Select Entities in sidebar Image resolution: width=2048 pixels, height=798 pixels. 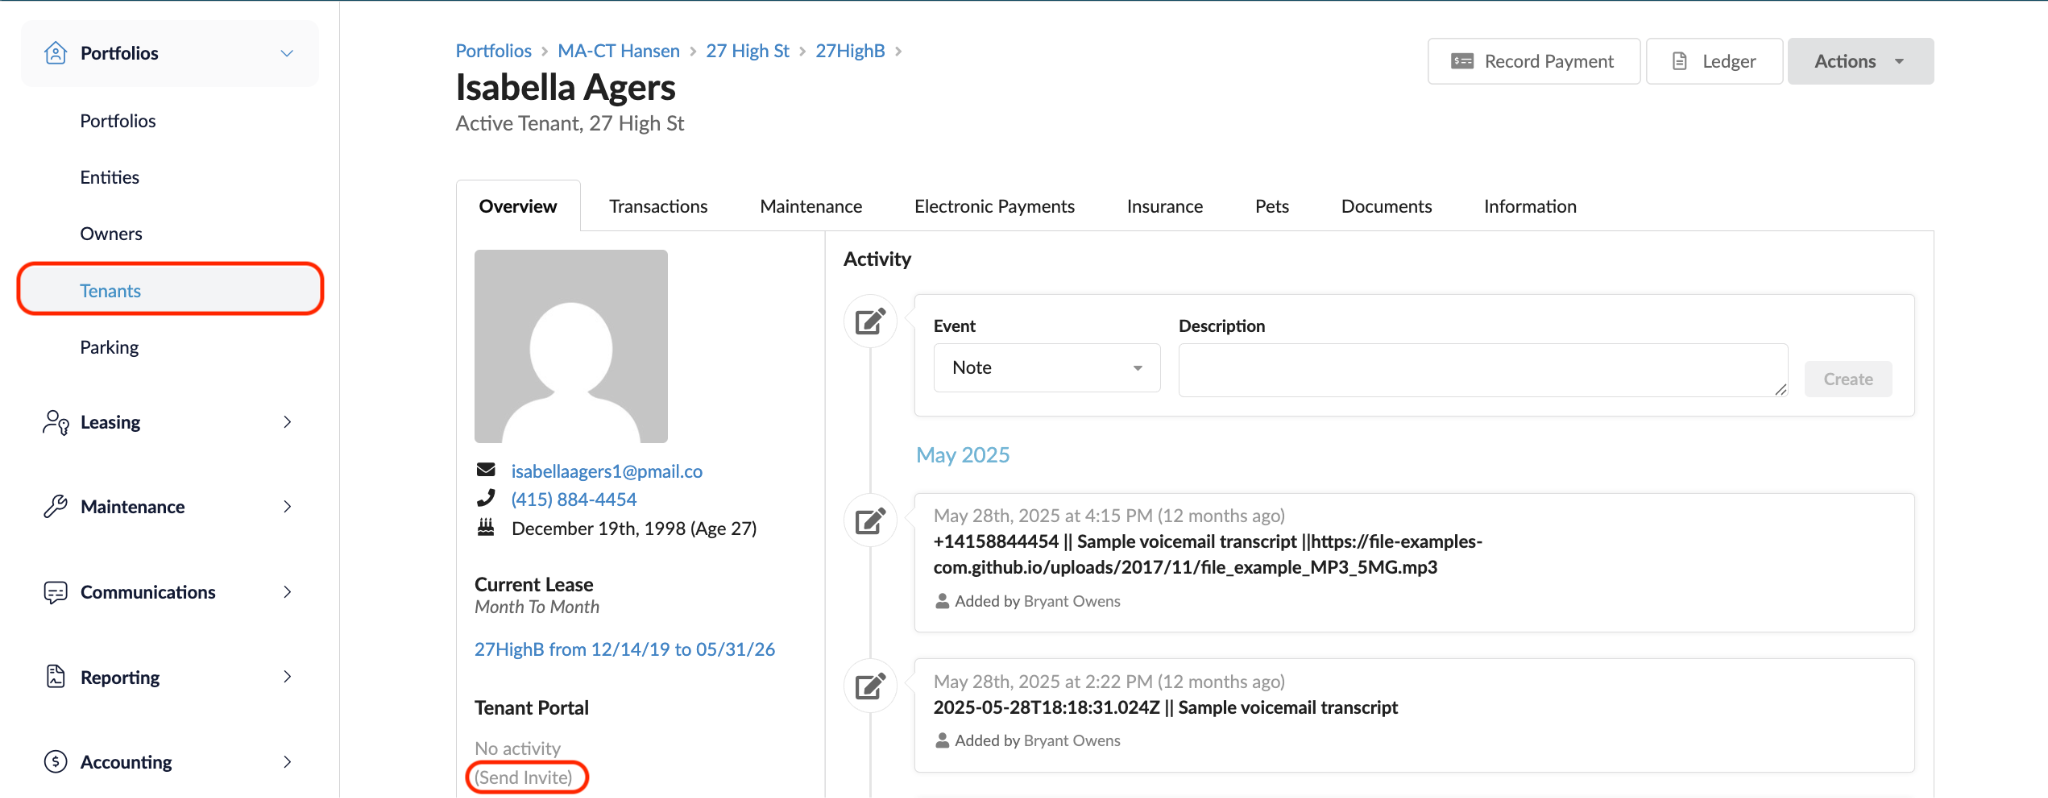[110, 177]
